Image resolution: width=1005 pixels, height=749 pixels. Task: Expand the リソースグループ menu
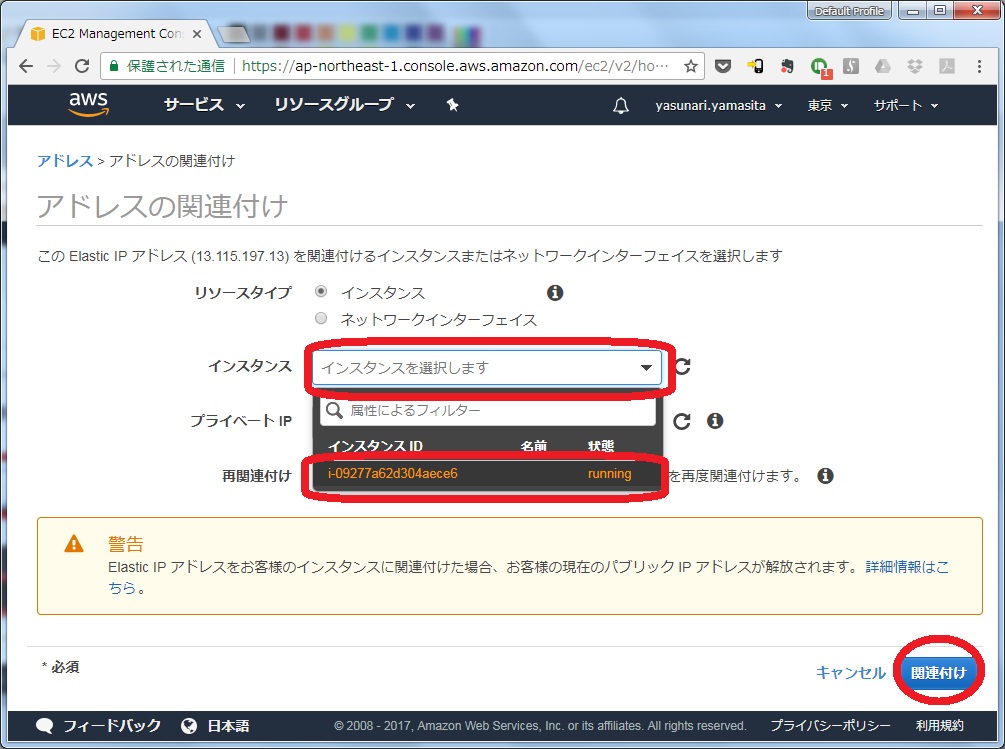pyautogui.click(x=344, y=105)
